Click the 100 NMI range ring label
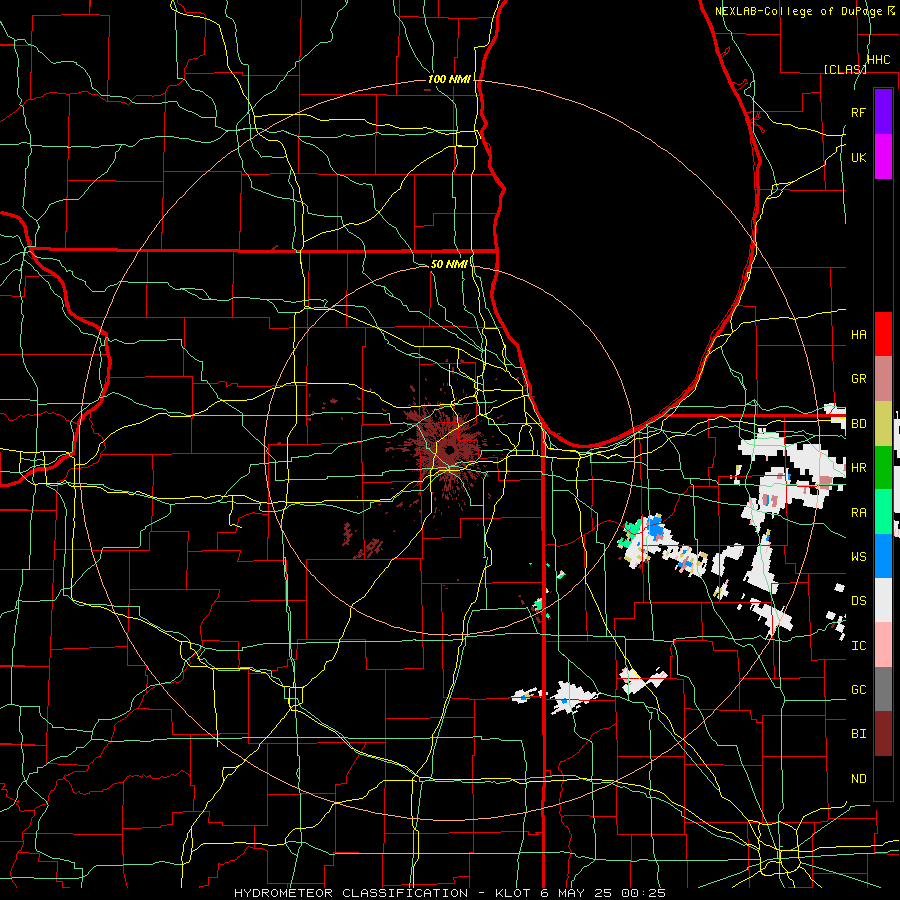 (x=449, y=79)
